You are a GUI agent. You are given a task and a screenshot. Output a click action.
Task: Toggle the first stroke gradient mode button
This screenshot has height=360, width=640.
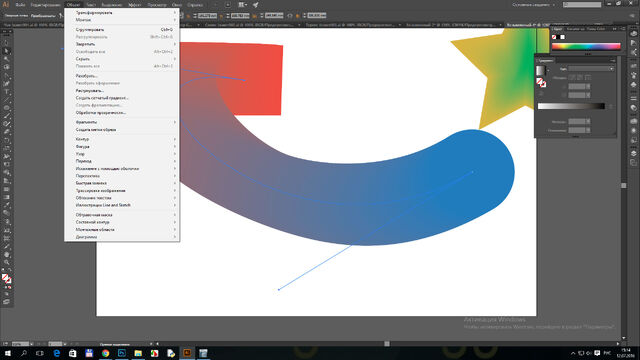click(x=572, y=77)
